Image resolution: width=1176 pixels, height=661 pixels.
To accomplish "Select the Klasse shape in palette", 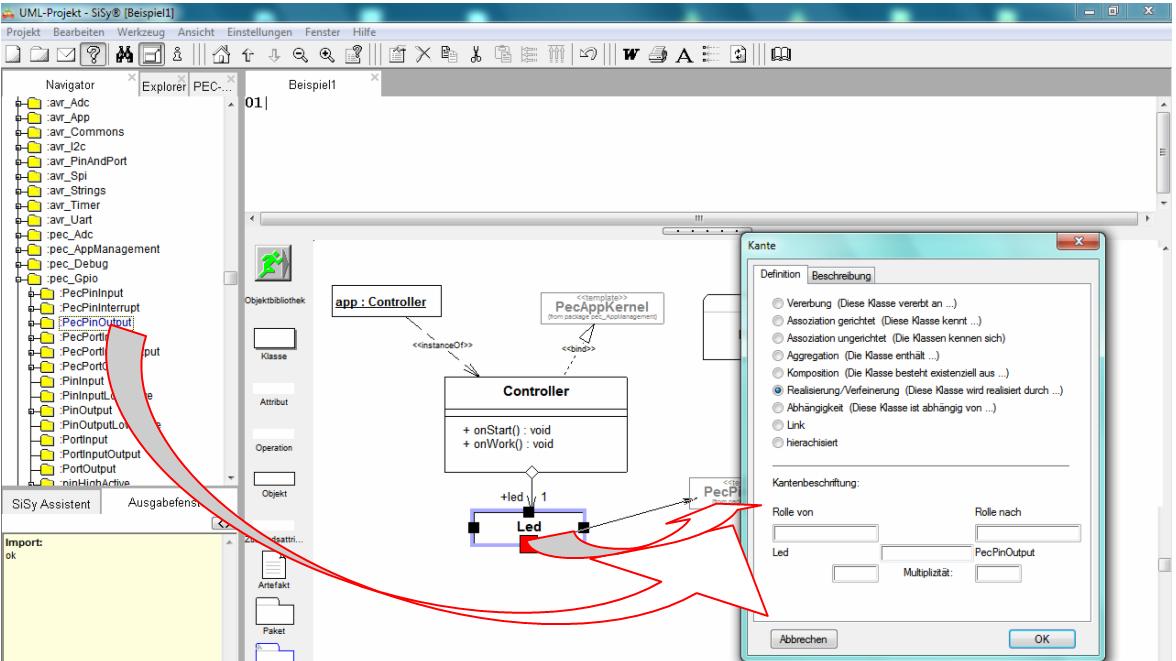I will [x=274, y=338].
